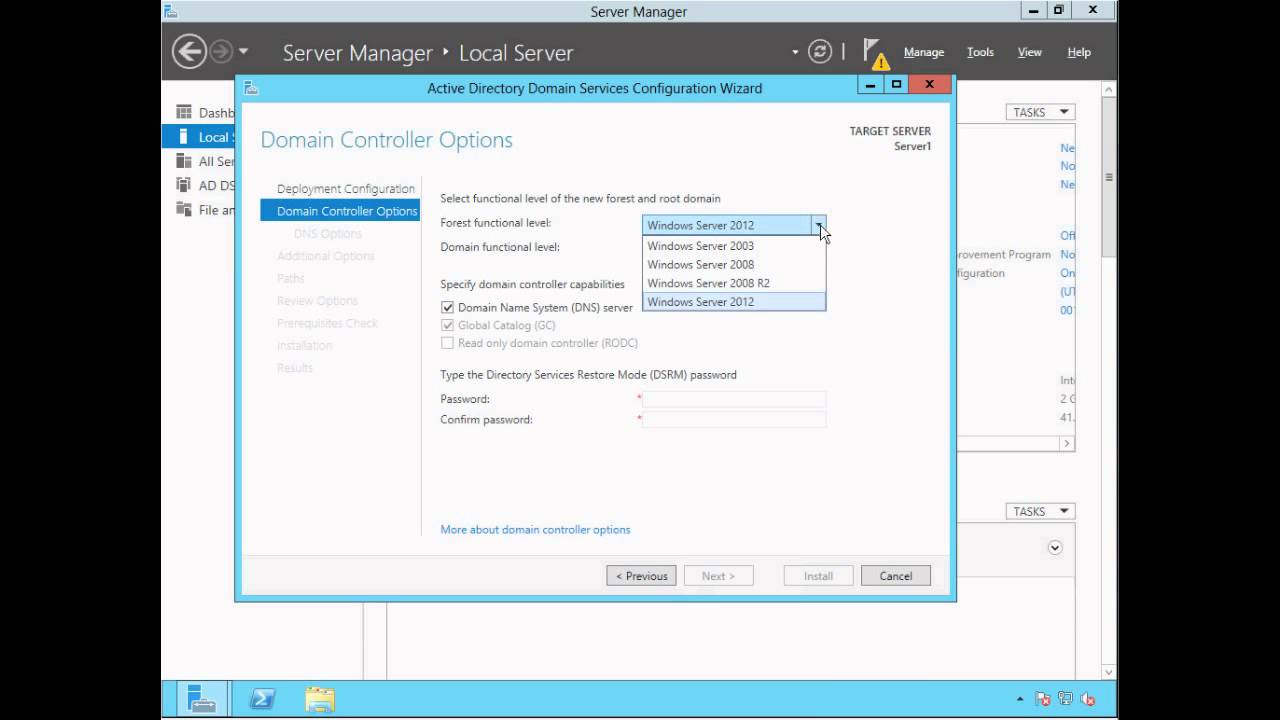Toggle Read only domain controller (RODC) checkbox
The width and height of the screenshot is (1280, 720).
click(447, 343)
